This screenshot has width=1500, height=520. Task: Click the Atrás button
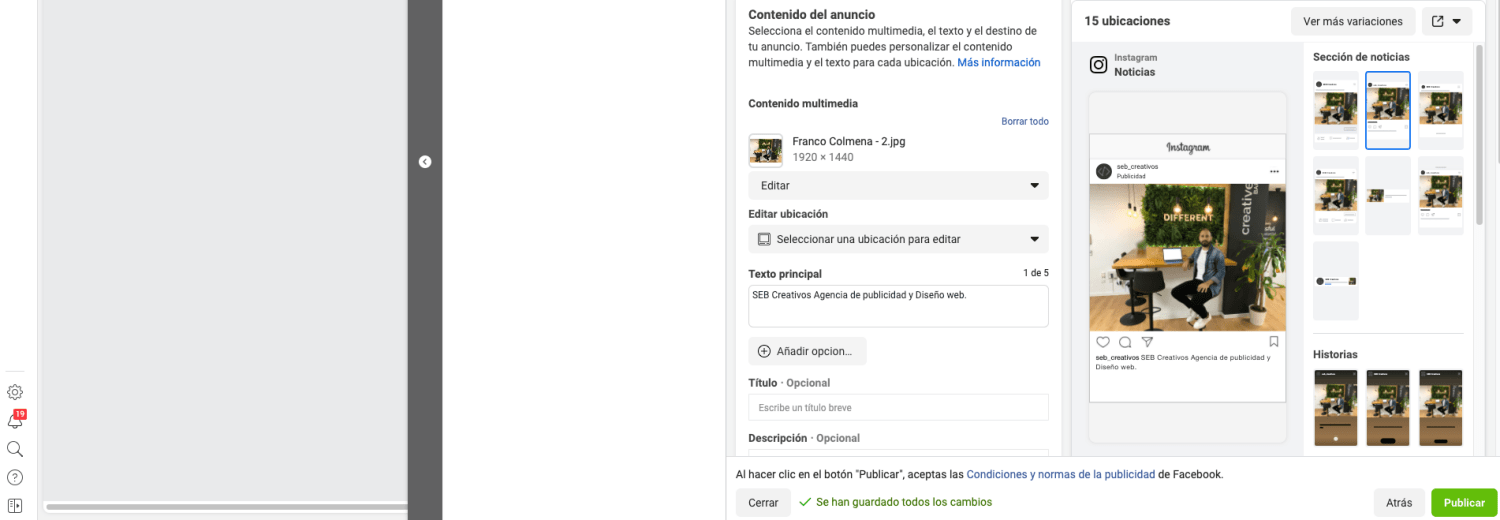[x=1399, y=502]
